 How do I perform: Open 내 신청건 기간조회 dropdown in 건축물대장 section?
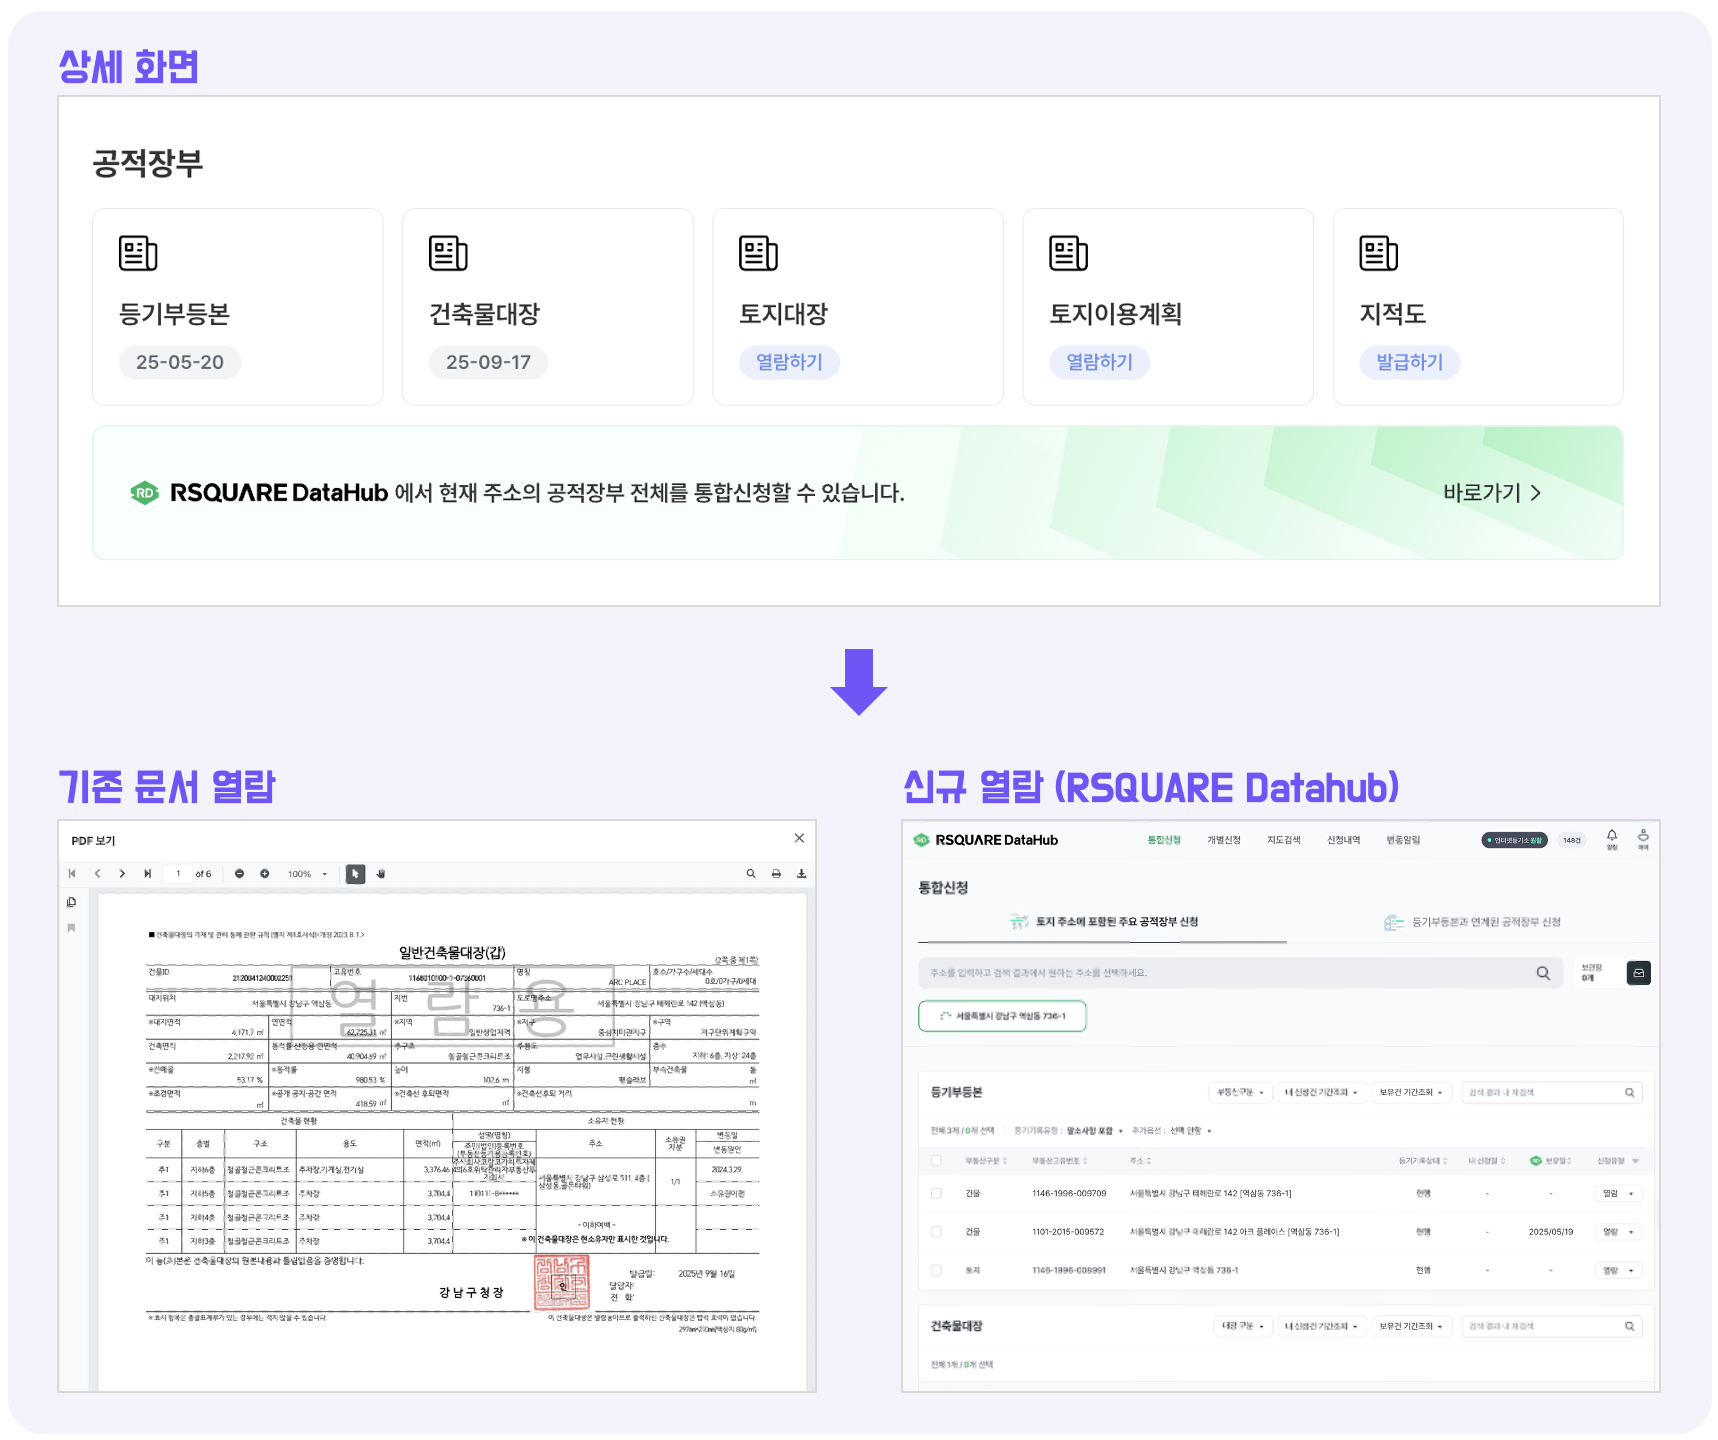click(1320, 1327)
